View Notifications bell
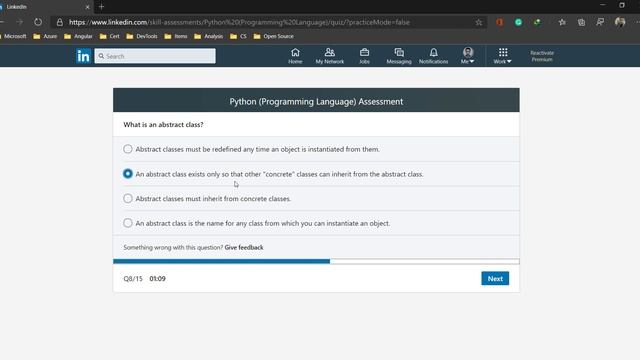The height and width of the screenshot is (360, 640). 433,56
